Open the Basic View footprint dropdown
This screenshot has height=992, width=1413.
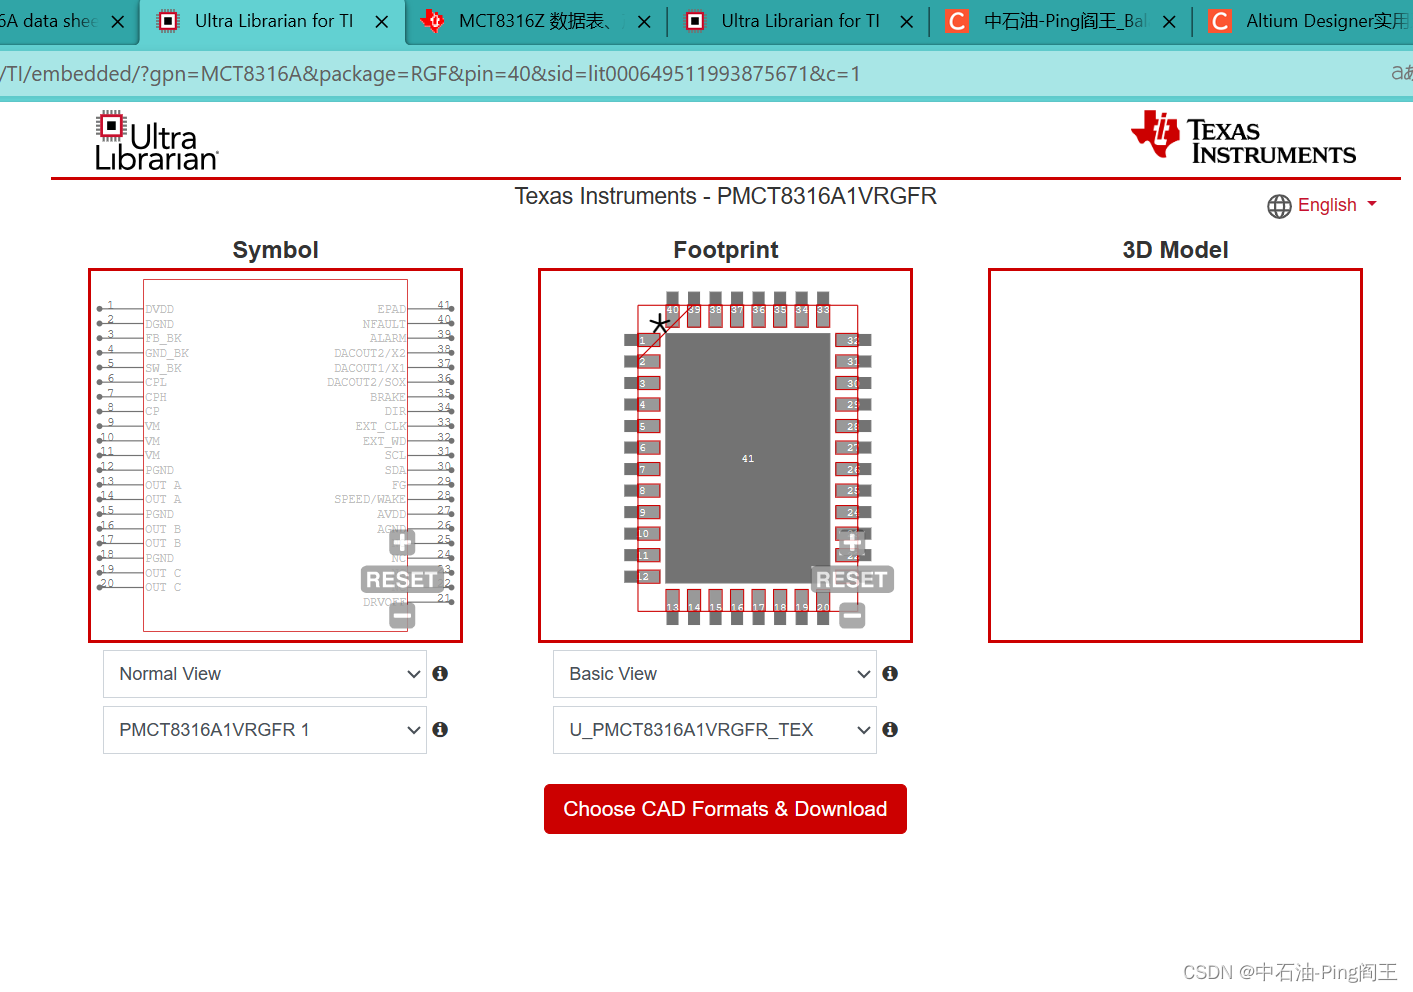pyautogui.click(x=715, y=674)
